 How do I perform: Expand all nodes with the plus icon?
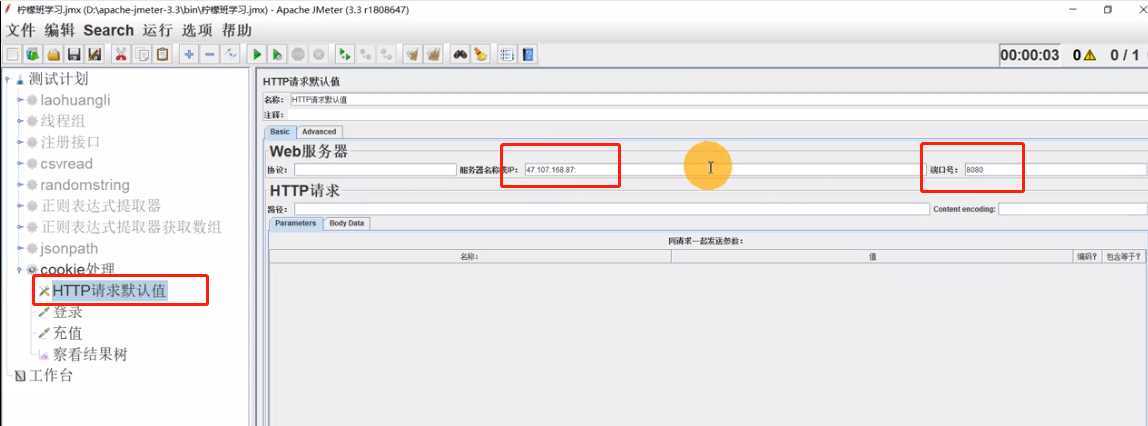click(189, 54)
